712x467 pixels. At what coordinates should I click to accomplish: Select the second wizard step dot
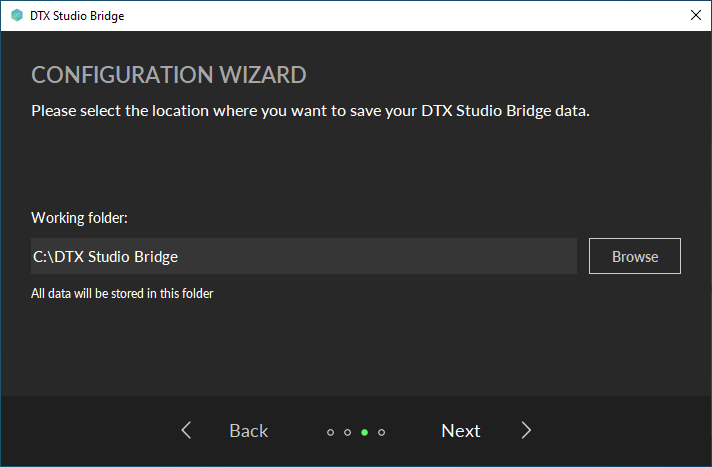(x=347, y=432)
